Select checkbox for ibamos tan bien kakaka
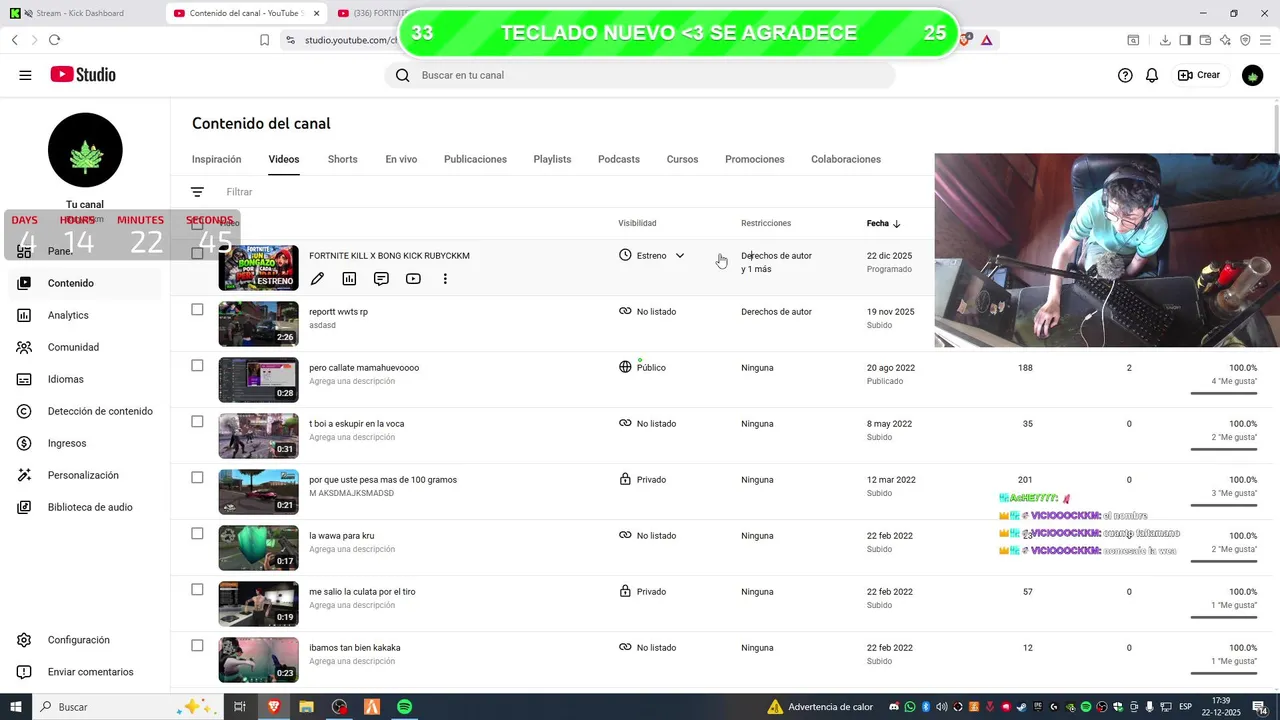This screenshot has width=1280, height=720. click(197, 645)
